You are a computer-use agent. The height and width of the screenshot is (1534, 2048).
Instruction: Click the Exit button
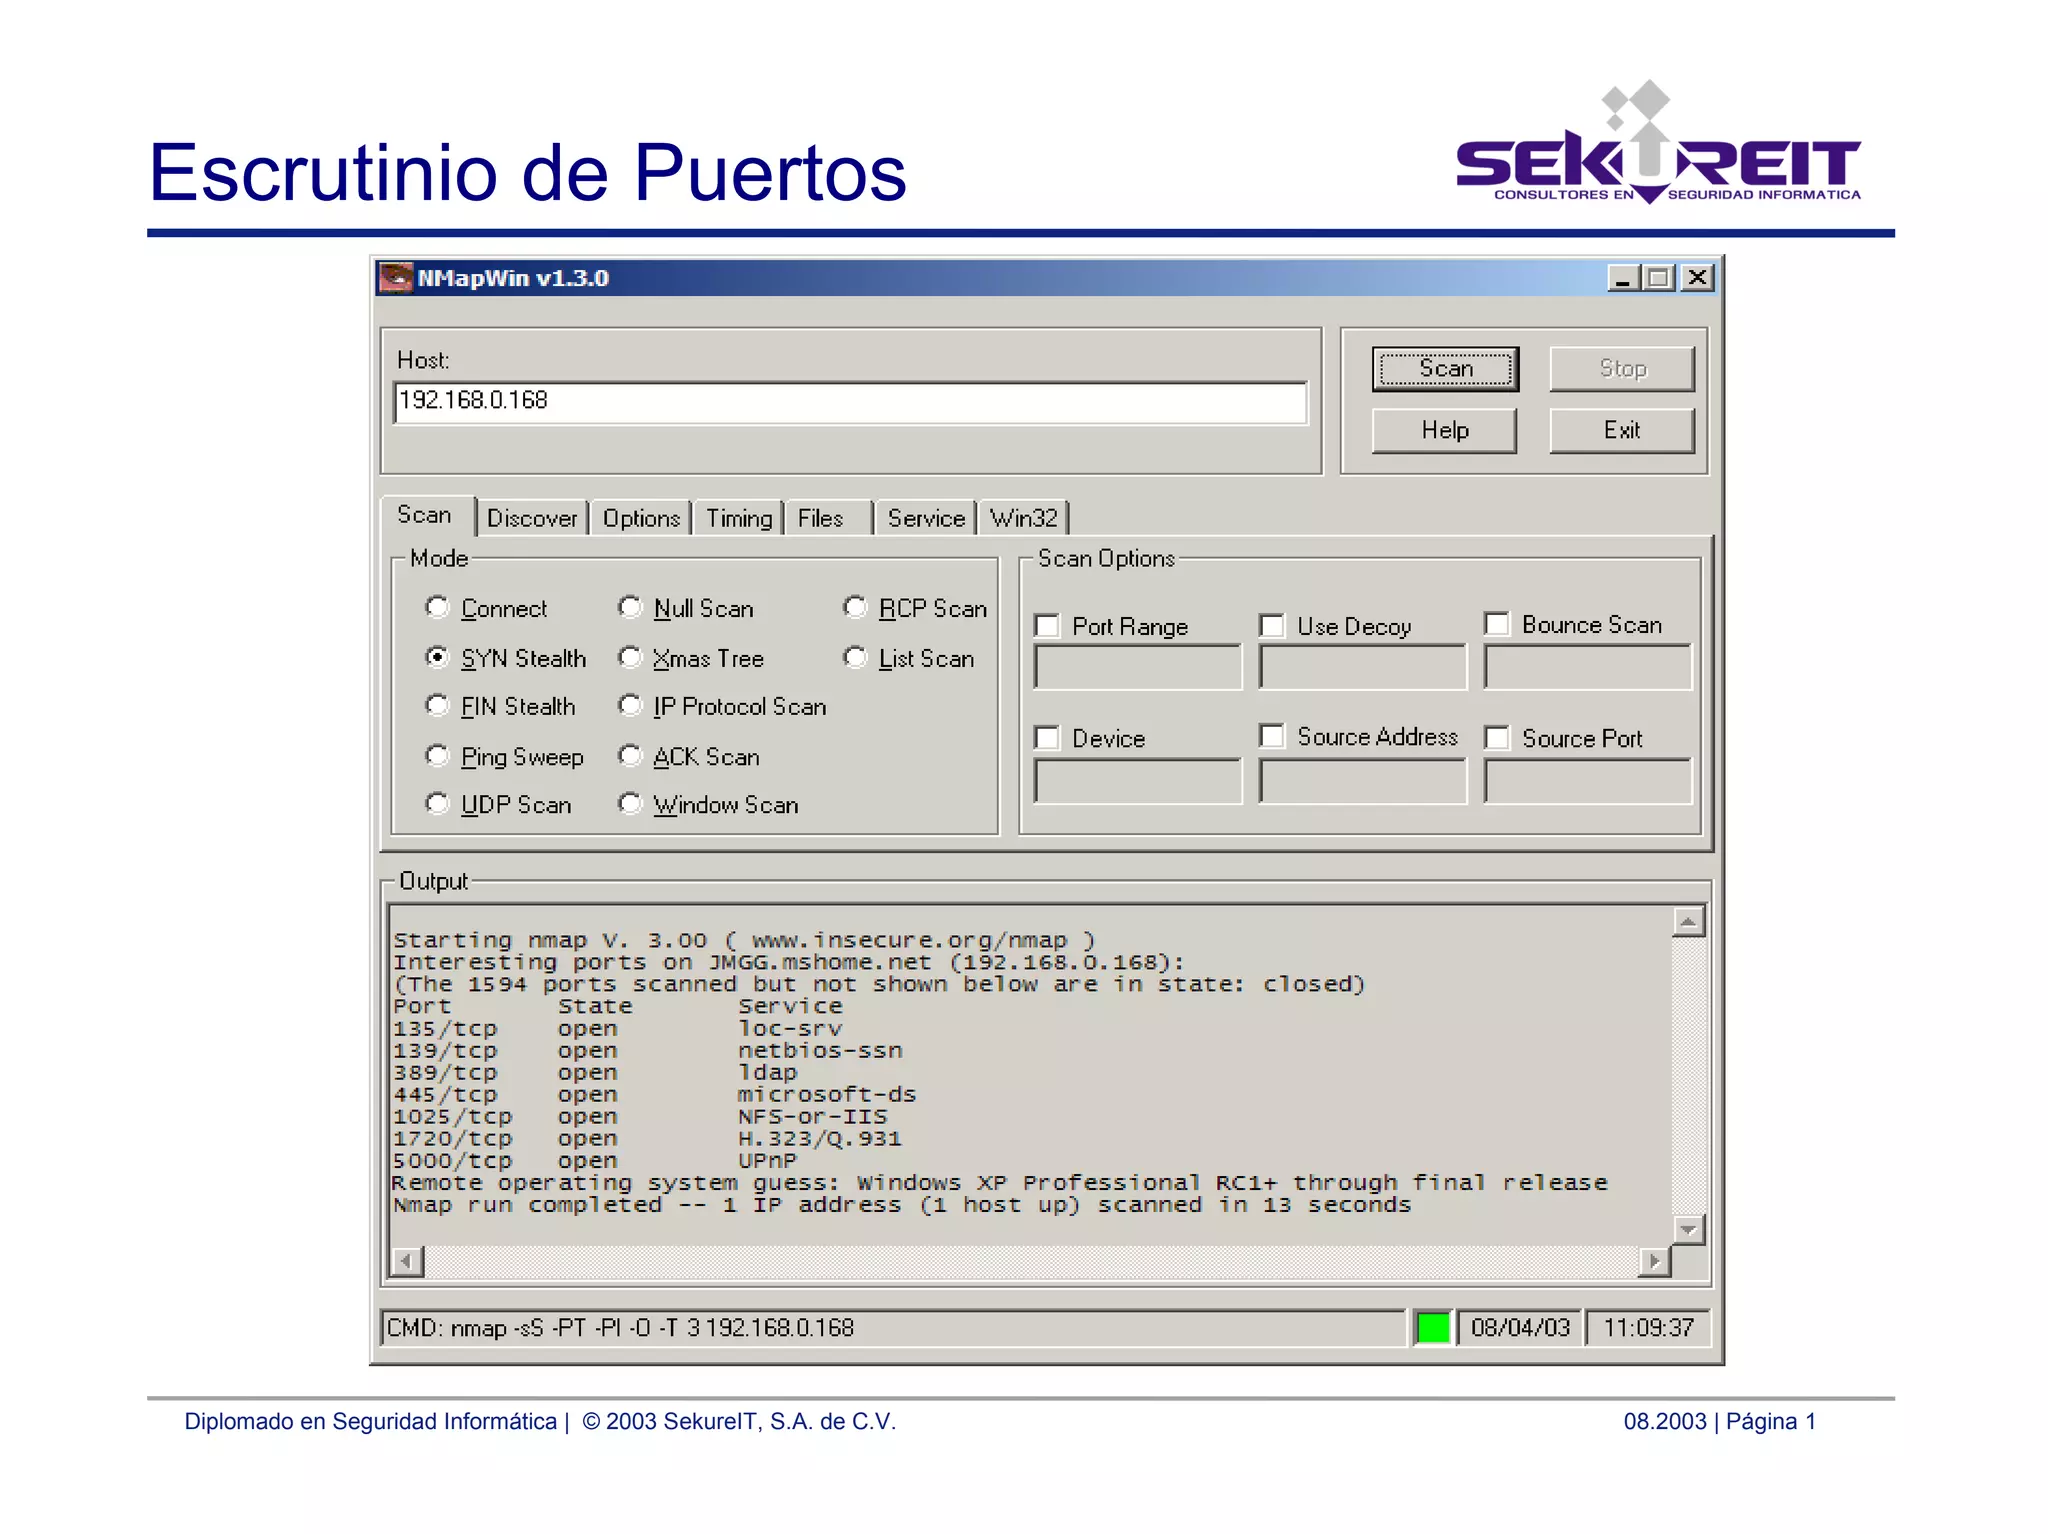point(1621,430)
